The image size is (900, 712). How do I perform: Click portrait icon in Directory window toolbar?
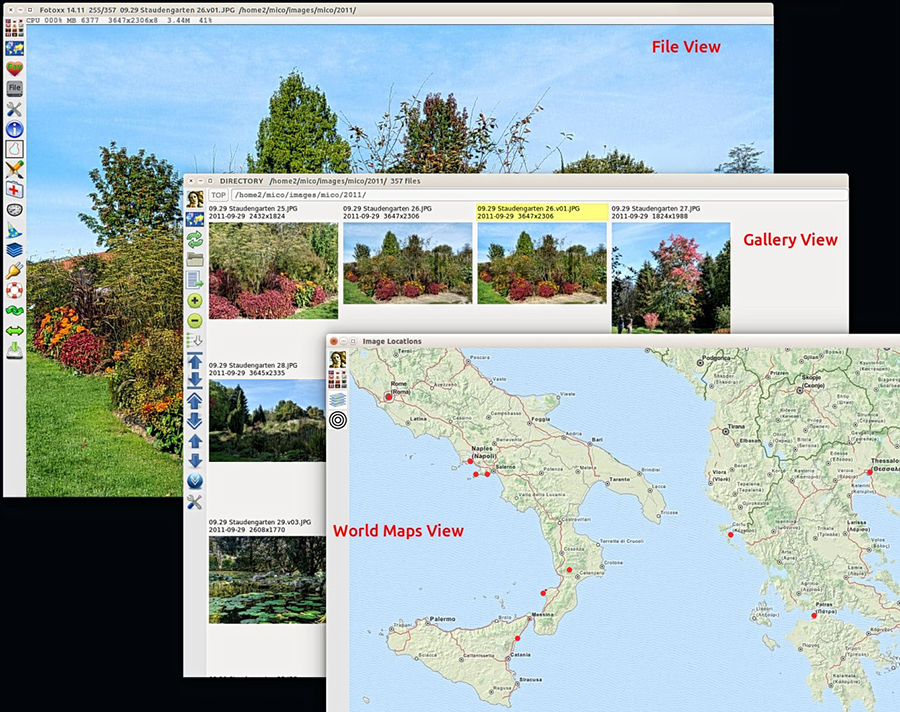tap(195, 199)
